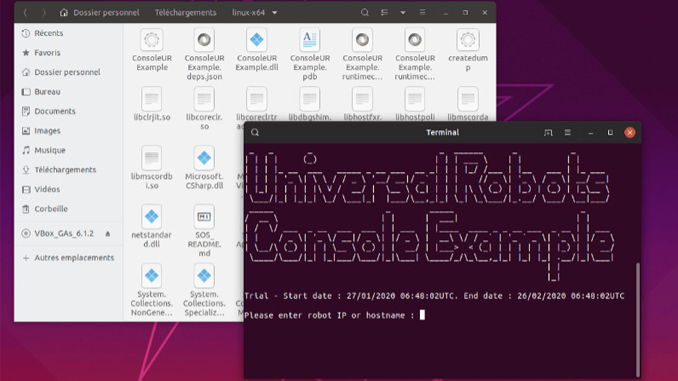This screenshot has width=678, height=381.
Task: Open search in the file manager
Action: tap(365, 13)
